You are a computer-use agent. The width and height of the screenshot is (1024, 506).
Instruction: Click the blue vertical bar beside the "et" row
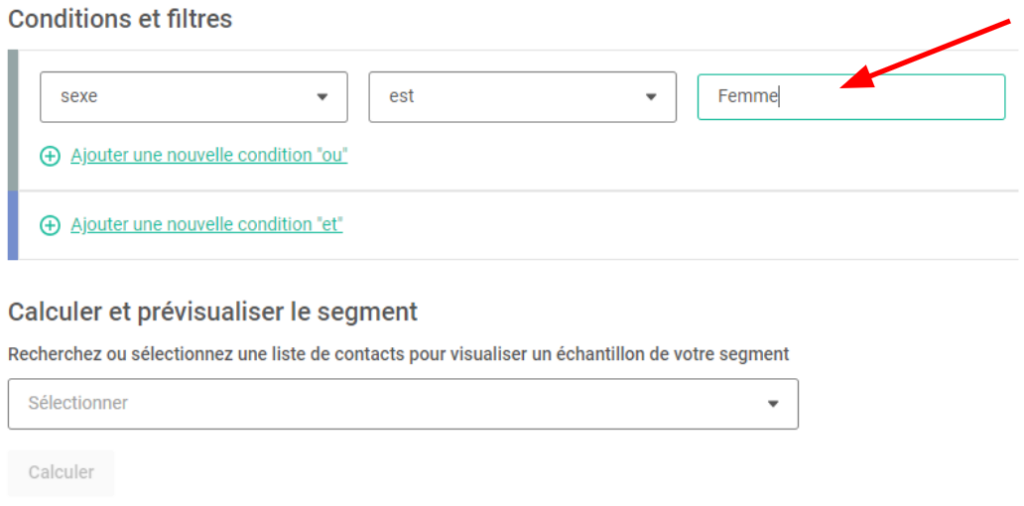pos(12,225)
